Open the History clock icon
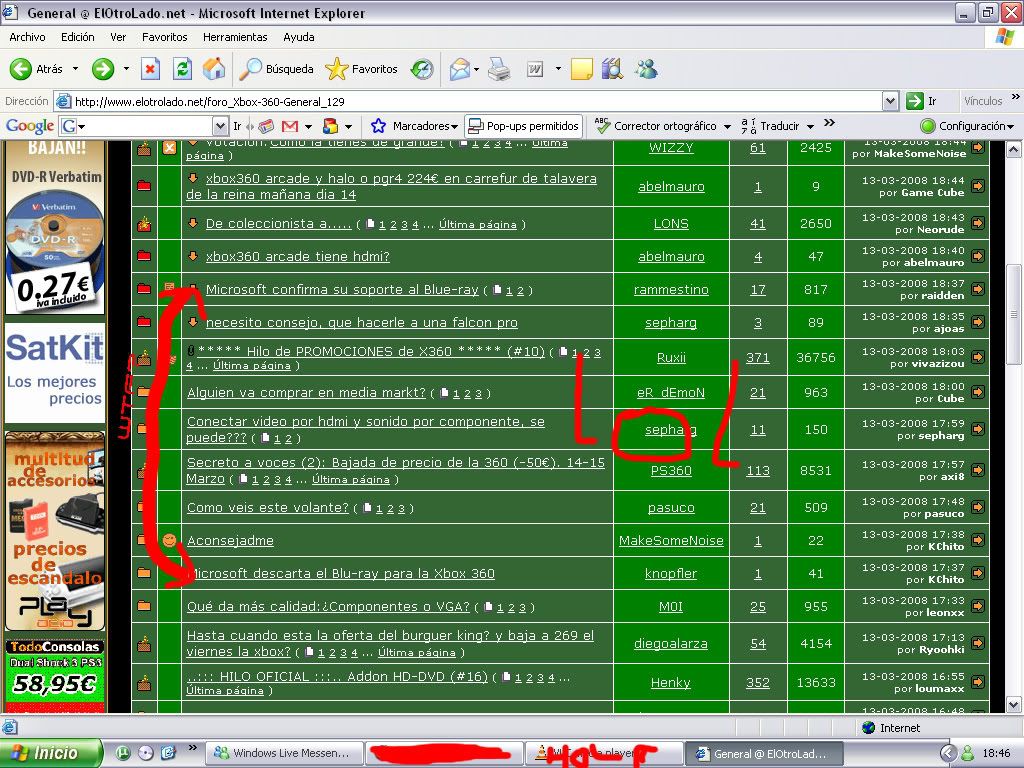 coord(422,69)
